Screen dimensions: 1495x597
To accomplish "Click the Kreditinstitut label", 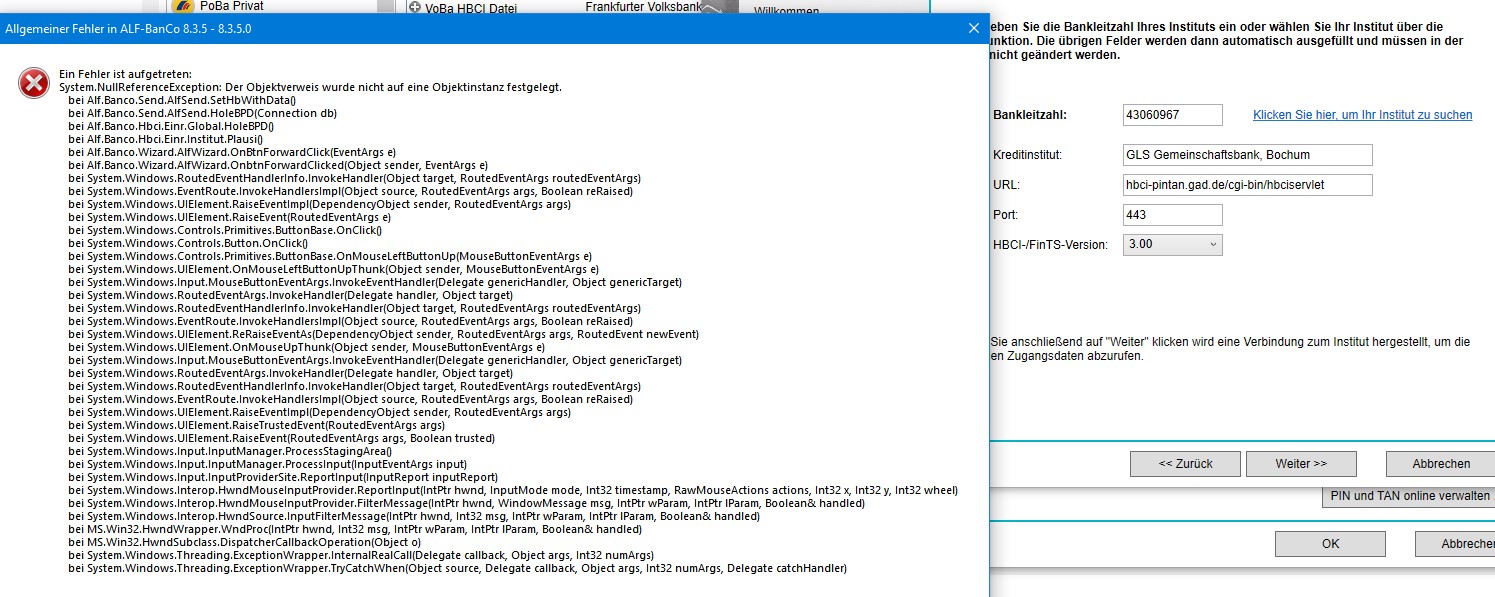I will click(1027, 155).
